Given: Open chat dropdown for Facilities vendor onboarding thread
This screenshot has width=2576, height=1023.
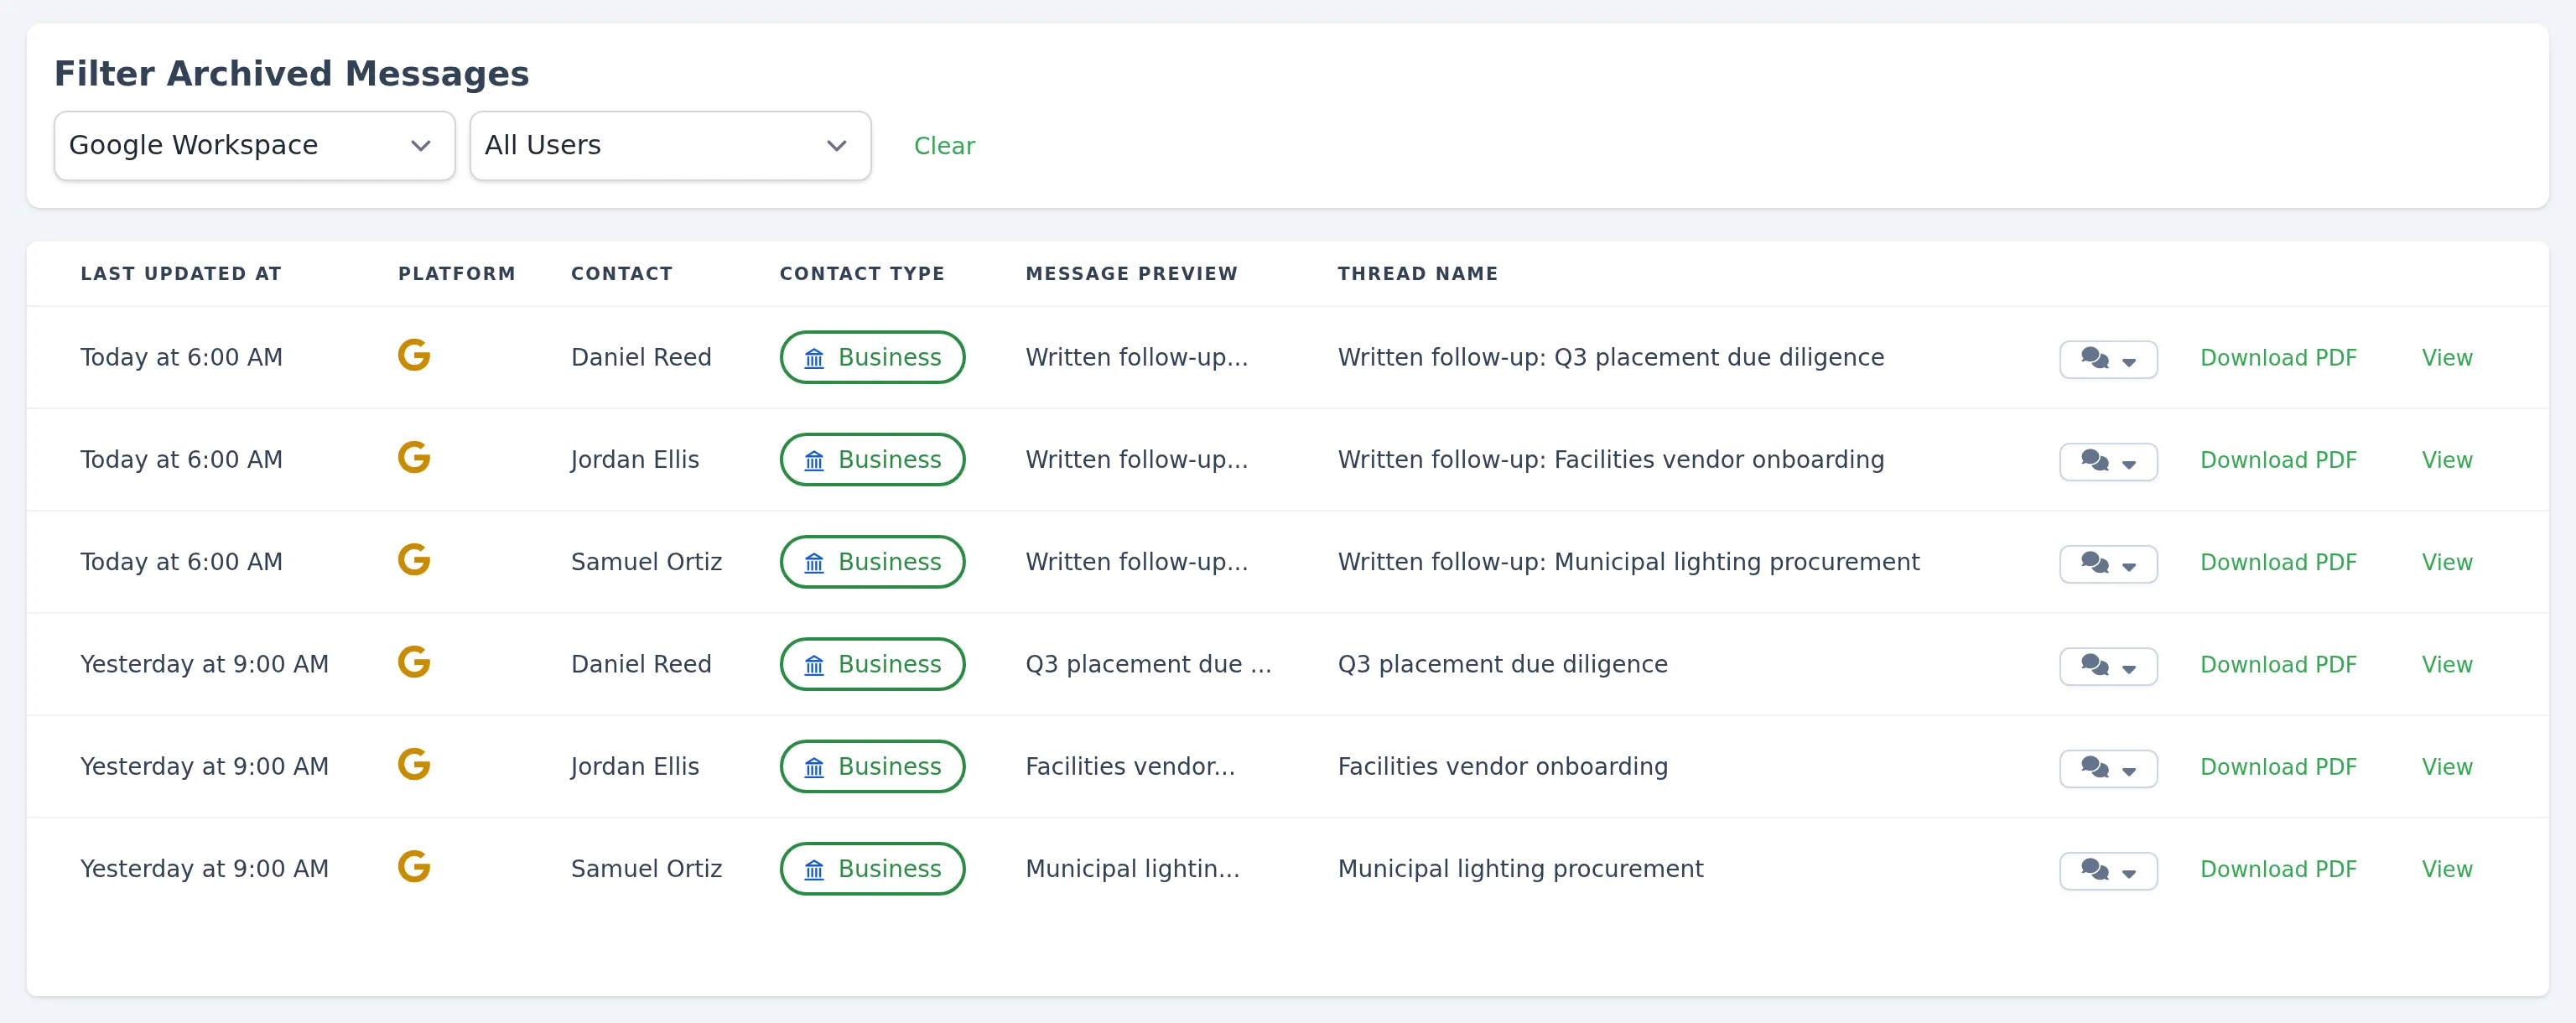Looking at the screenshot, I should pos(2108,768).
